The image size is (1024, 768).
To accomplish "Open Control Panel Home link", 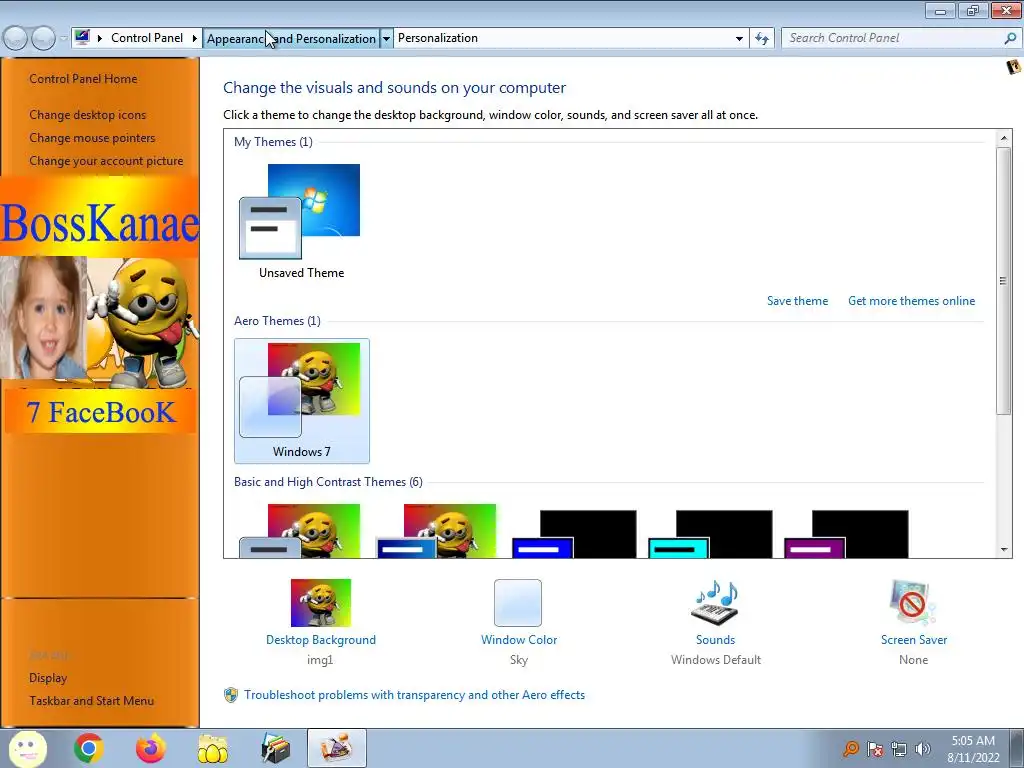I will (83, 78).
